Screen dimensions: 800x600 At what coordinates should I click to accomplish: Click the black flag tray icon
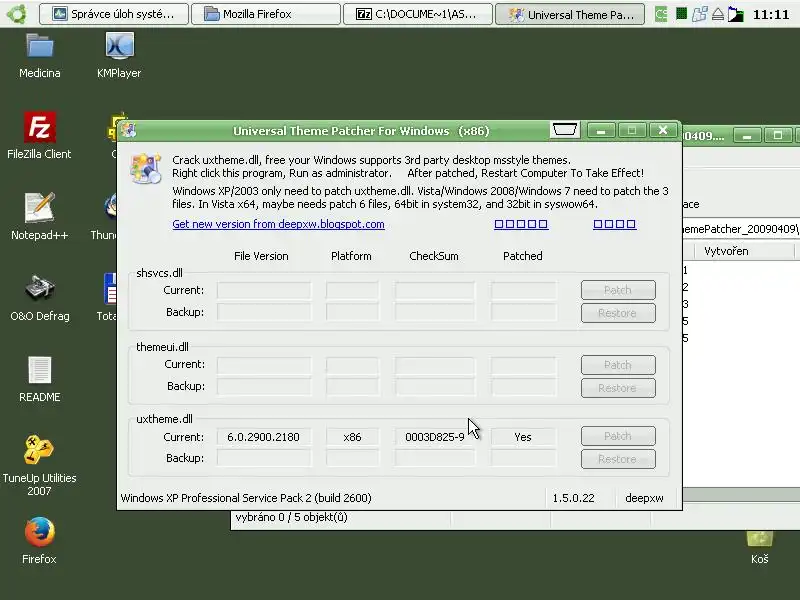click(735, 14)
